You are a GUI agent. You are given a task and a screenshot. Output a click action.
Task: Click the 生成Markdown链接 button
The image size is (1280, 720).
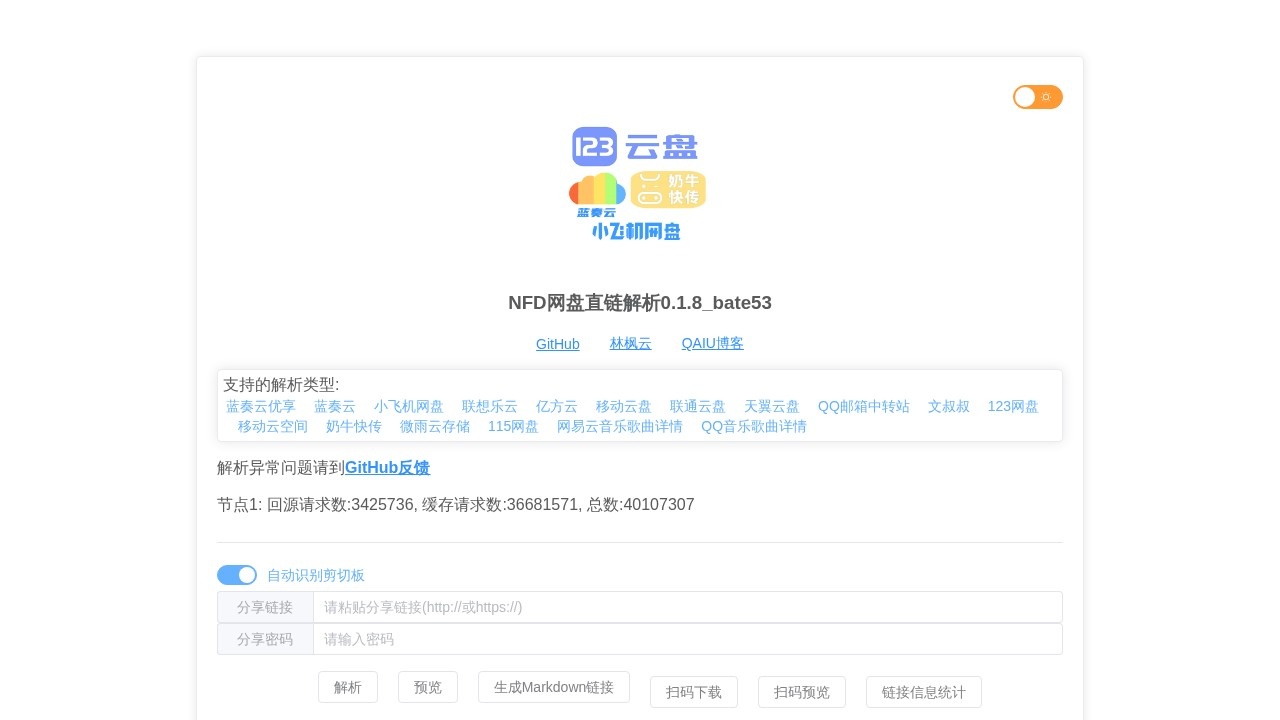(x=554, y=687)
